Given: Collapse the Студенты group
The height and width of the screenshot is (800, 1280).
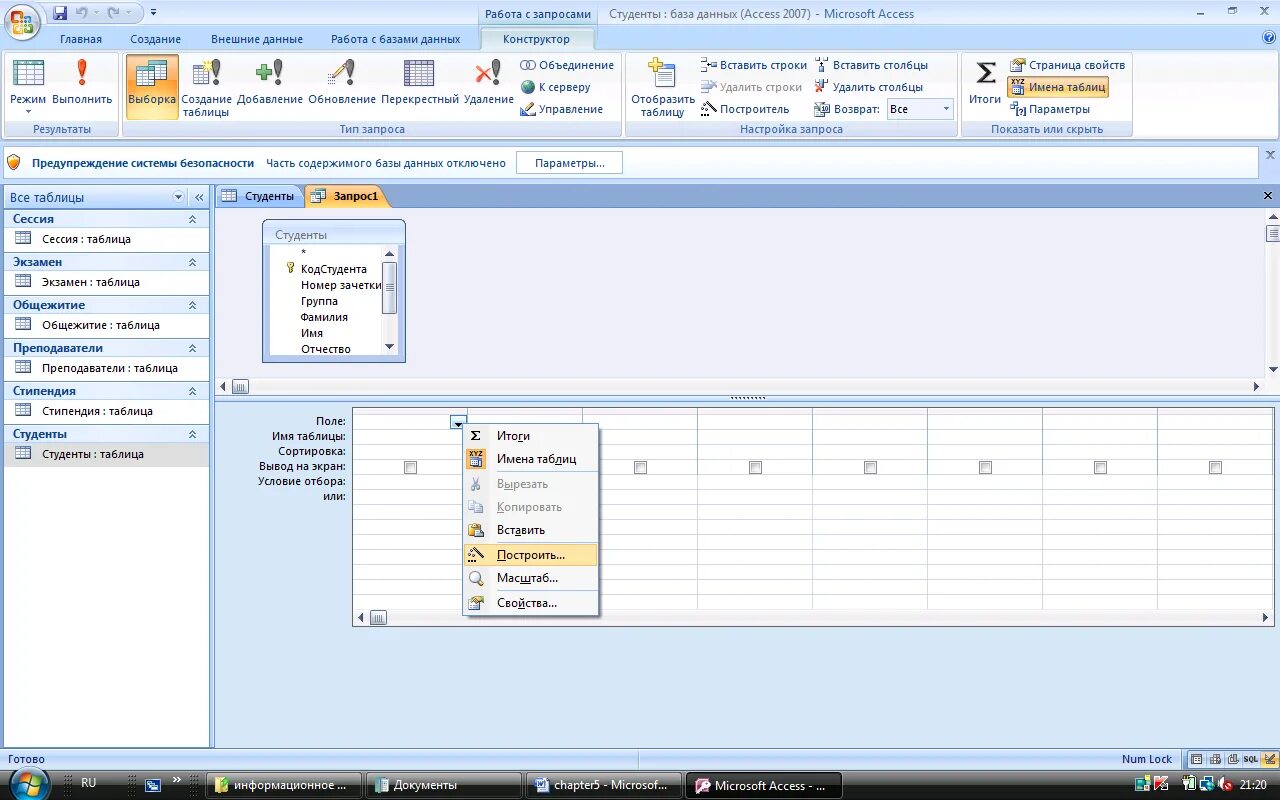Looking at the screenshot, I should 192,434.
